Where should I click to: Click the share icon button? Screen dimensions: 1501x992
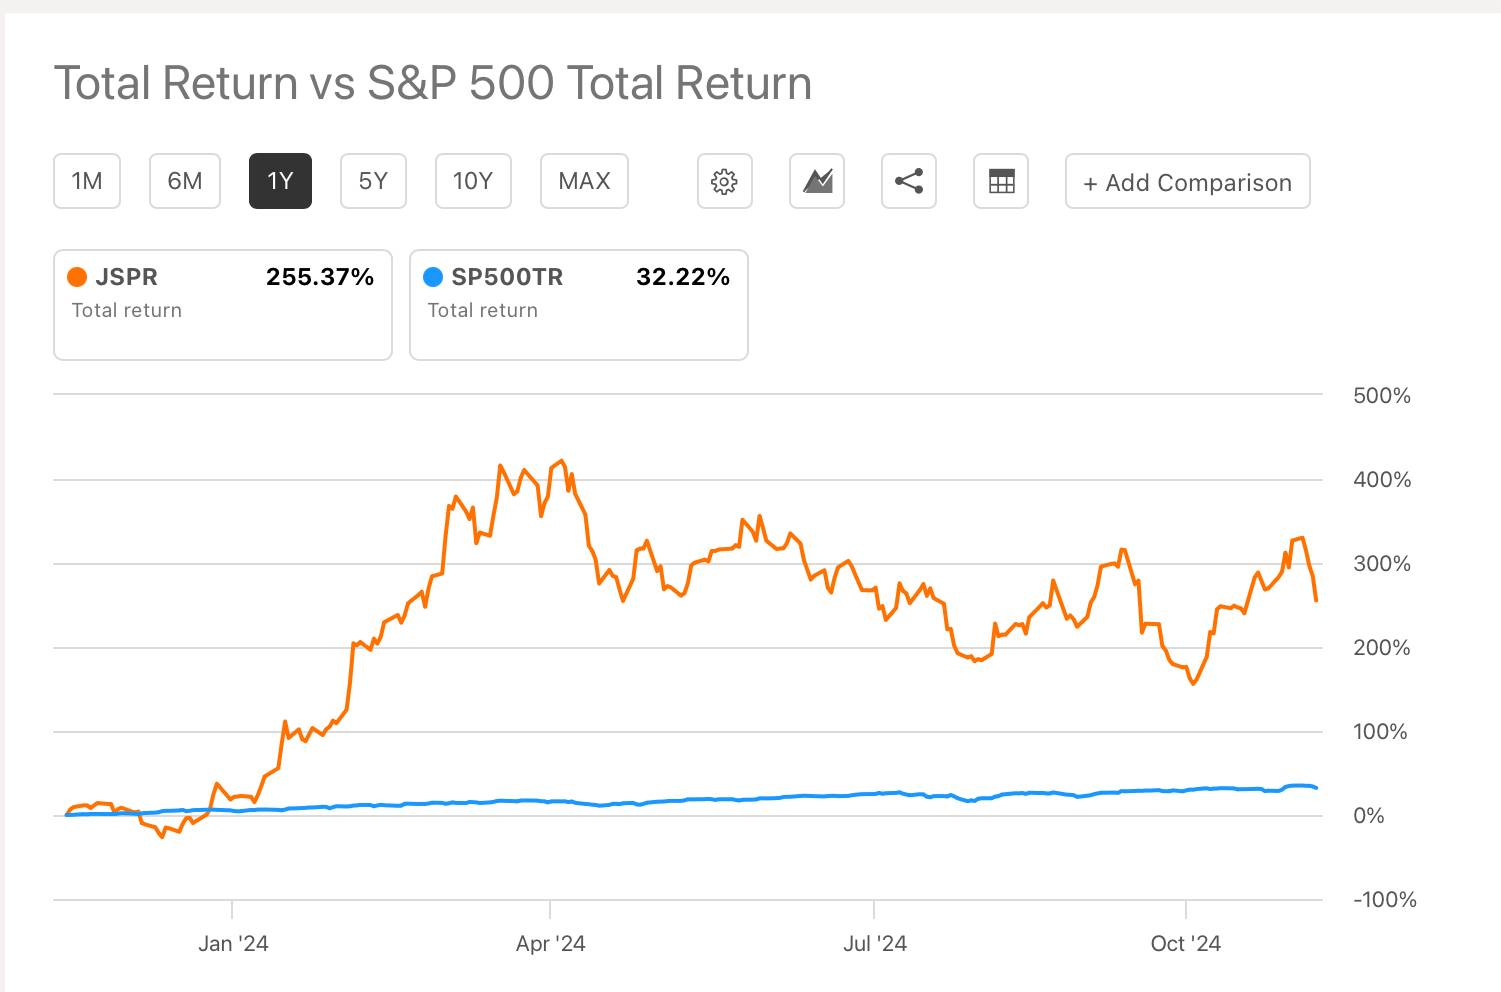pyautogui.click(x=908, y=181)
